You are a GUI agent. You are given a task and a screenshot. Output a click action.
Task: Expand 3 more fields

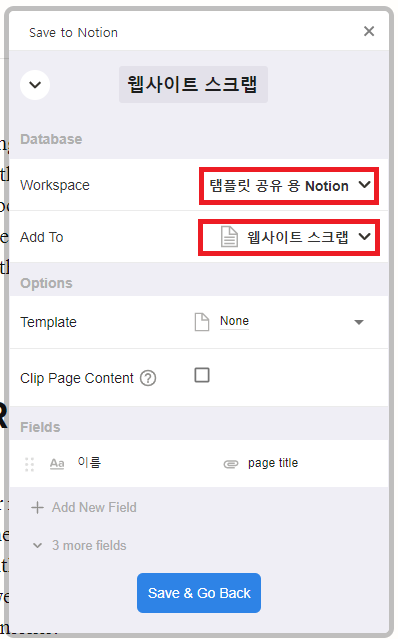coord(89,545)
